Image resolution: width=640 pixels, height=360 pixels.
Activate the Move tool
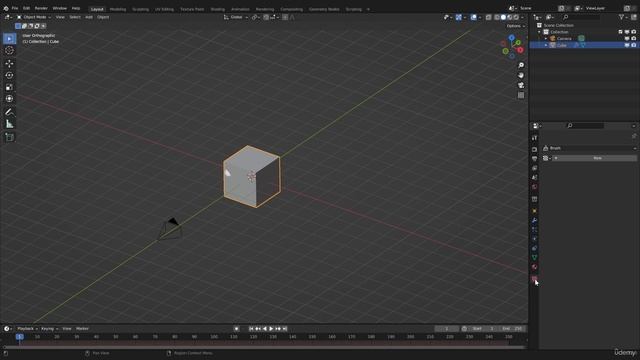coord(9,63)
